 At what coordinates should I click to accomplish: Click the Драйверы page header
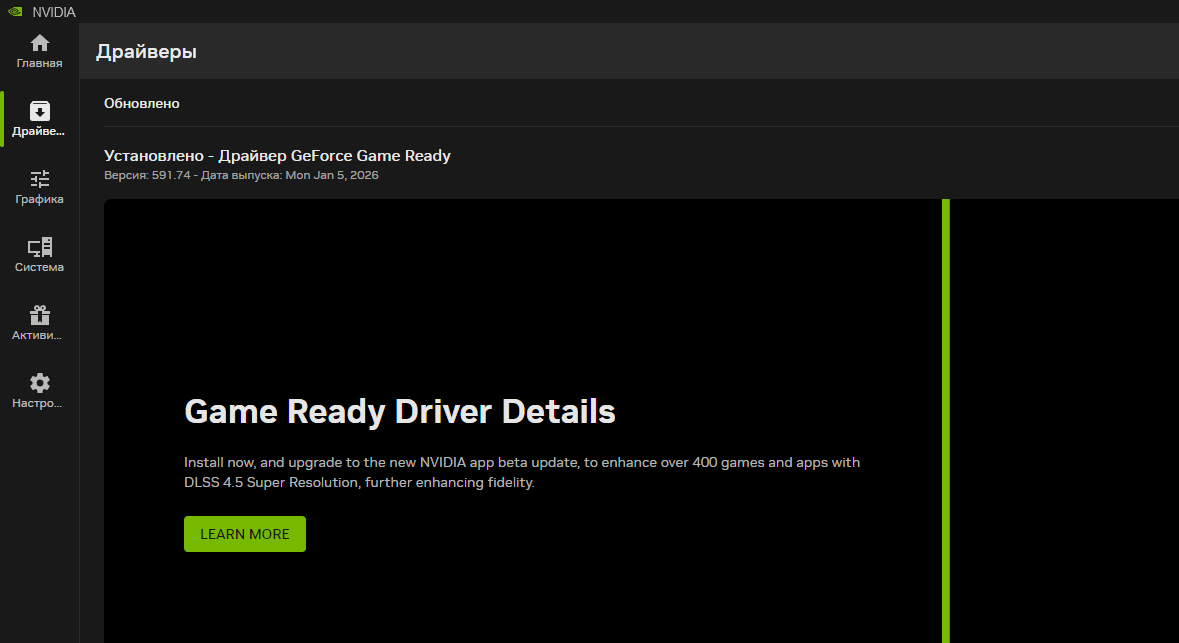click(x=146, y=51)
